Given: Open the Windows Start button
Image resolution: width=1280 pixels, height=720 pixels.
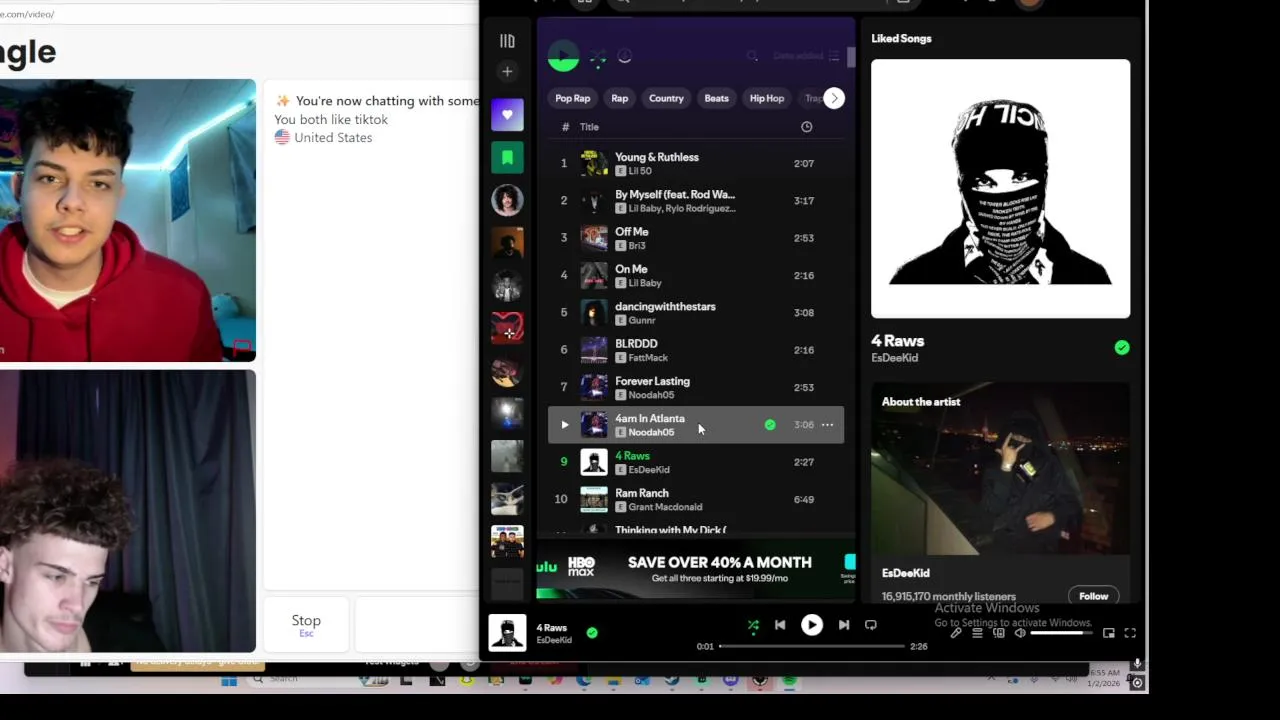Looking at the screenshot, I should [x=229, y=681].
